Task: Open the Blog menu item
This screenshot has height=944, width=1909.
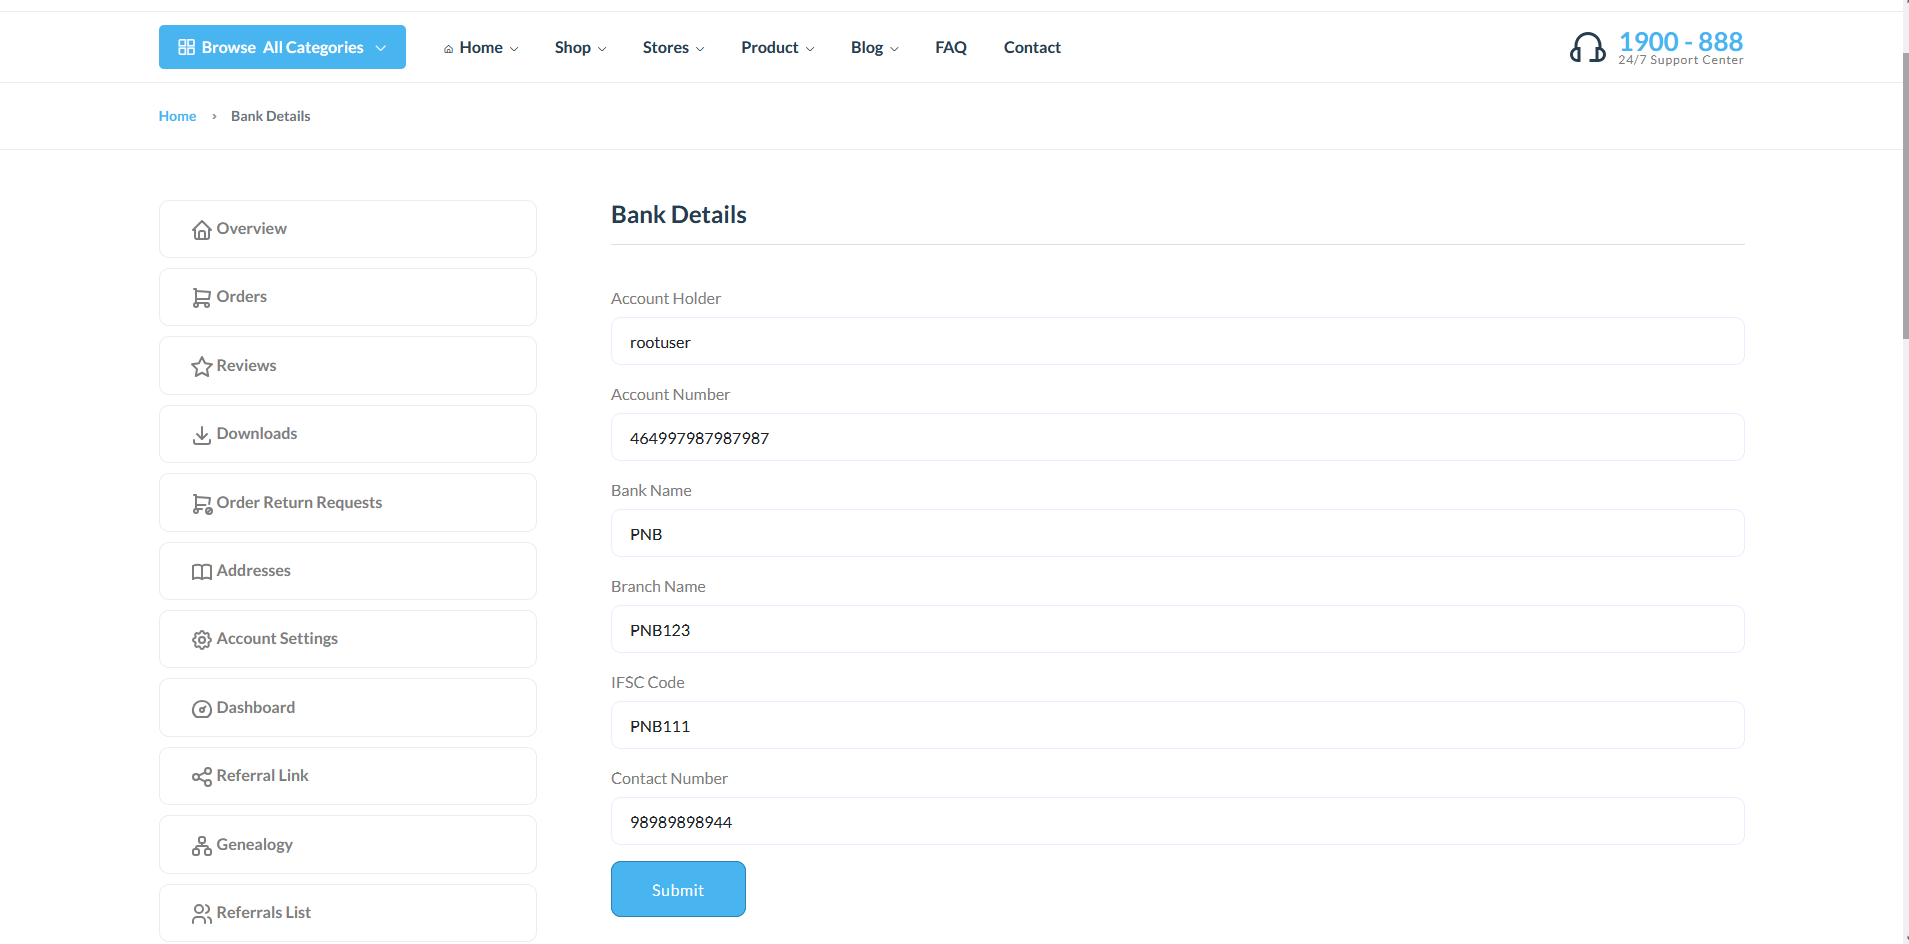Action: tap(874, 47)
